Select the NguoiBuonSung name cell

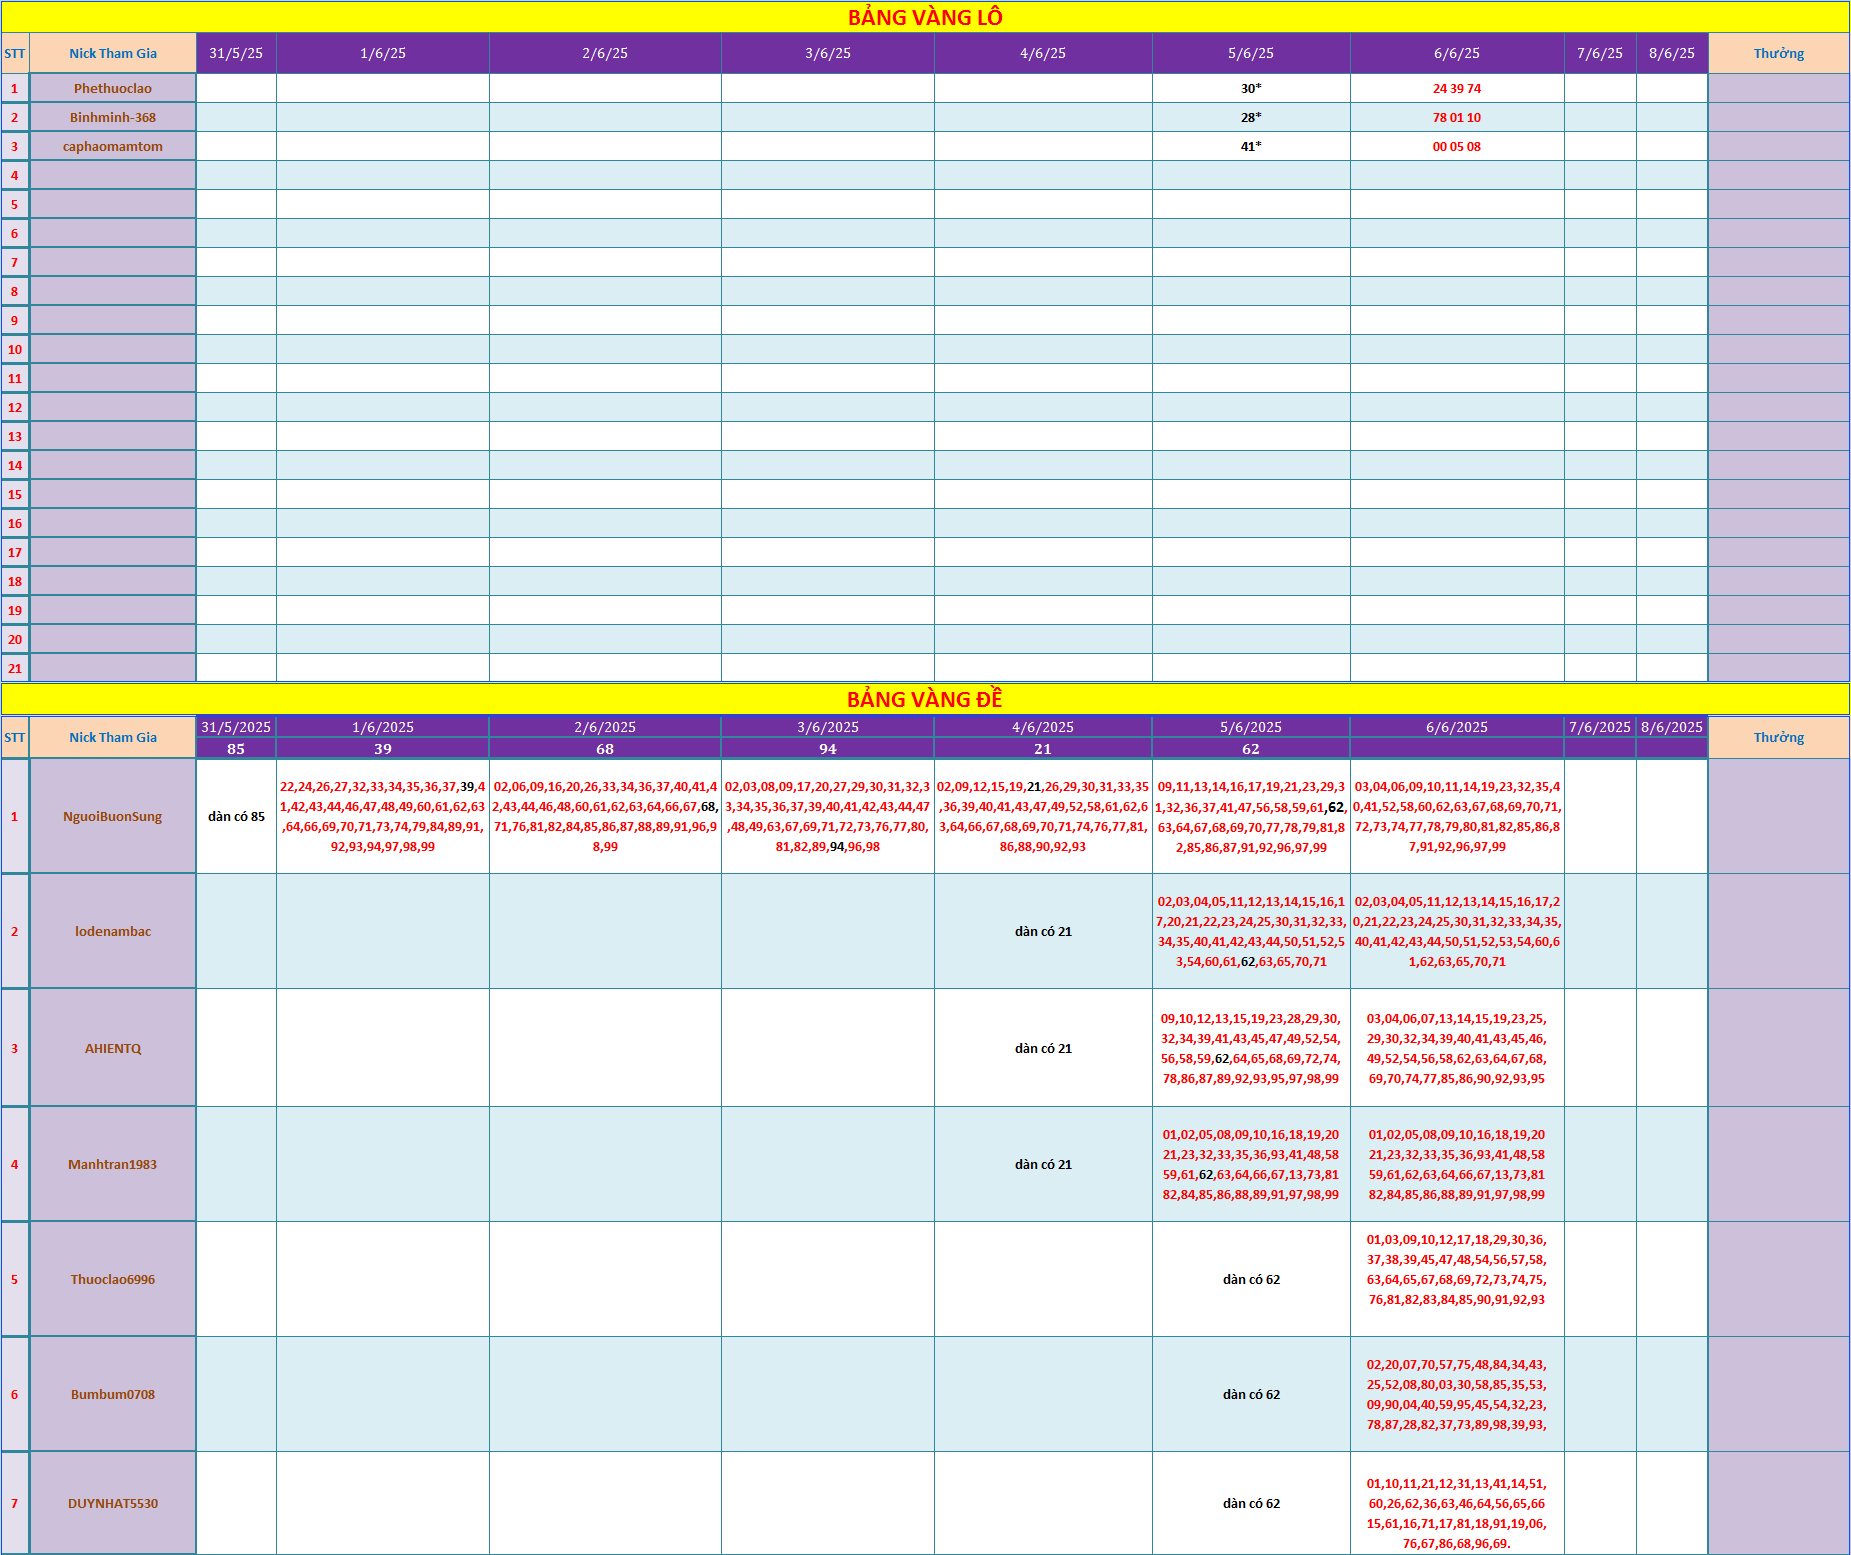coord(113,816)
